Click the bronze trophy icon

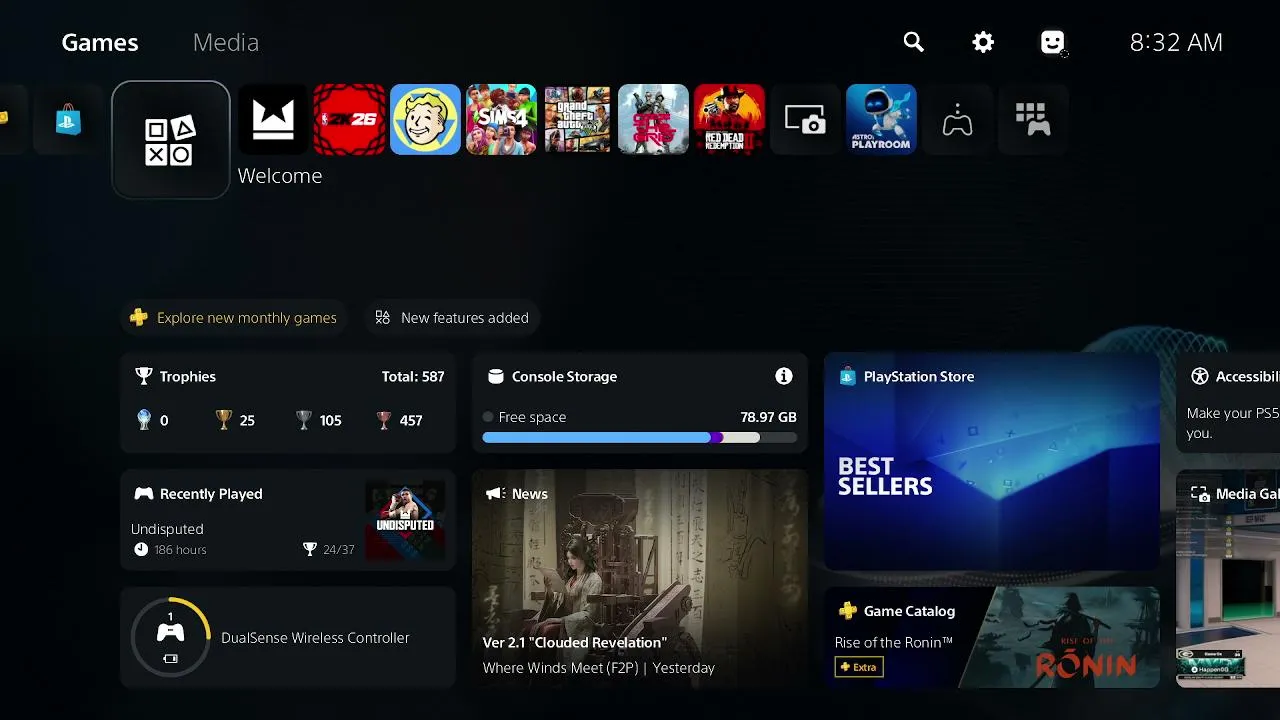(384, 420)
